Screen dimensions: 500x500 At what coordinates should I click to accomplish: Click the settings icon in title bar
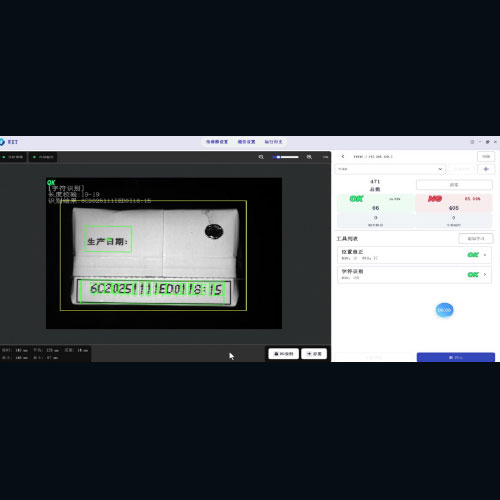click(x=472, y=142)
